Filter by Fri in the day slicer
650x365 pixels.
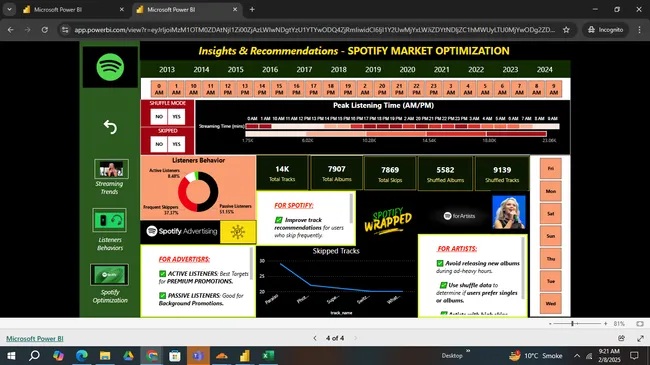551,168
